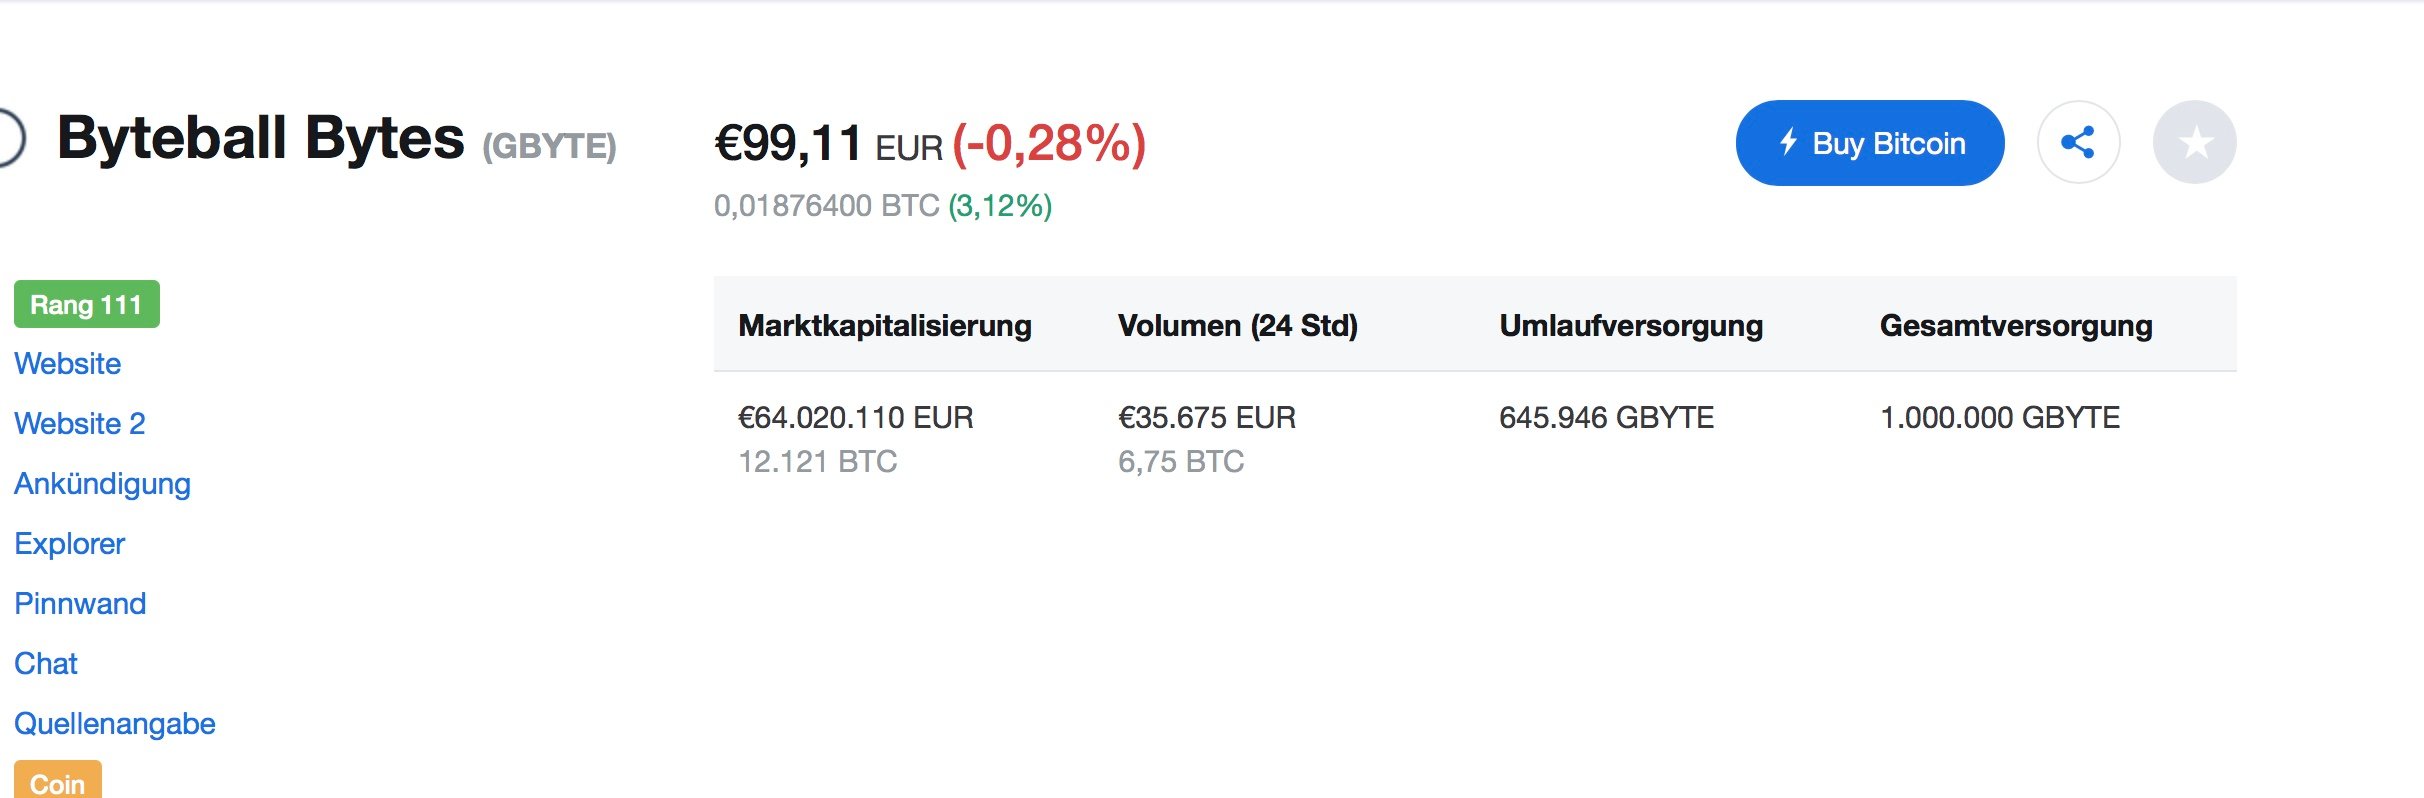Open the Chat link
This screenshot has width=2424, height=798.
45,664
